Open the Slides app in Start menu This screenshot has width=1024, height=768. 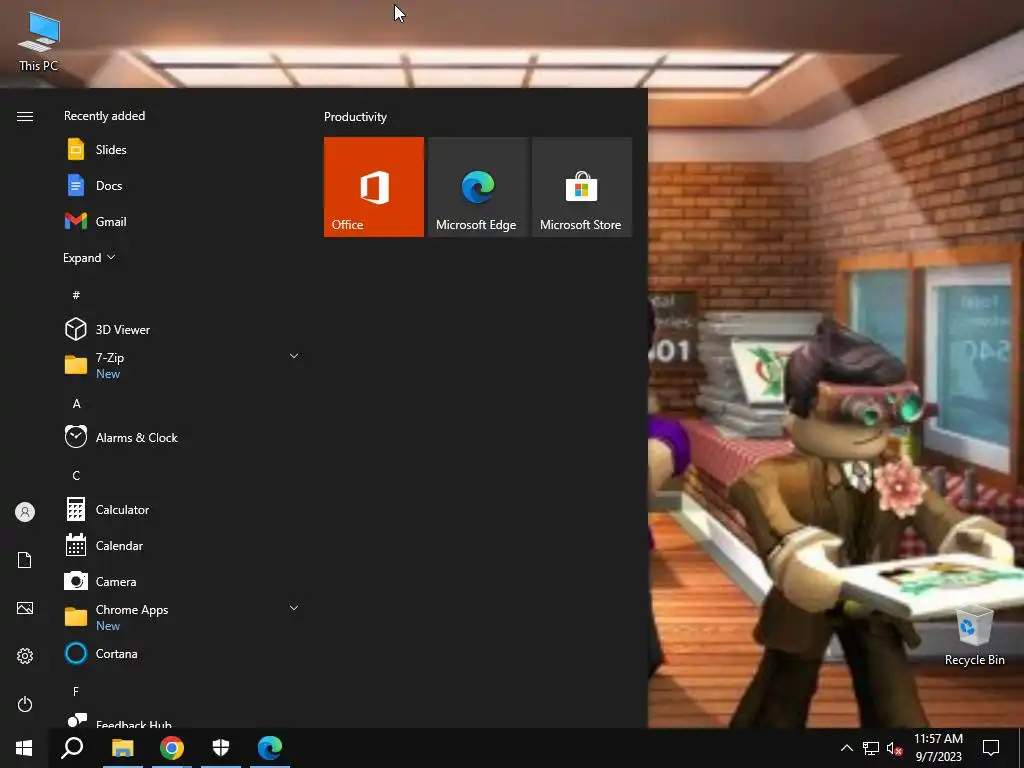click(x=183, y=150)
